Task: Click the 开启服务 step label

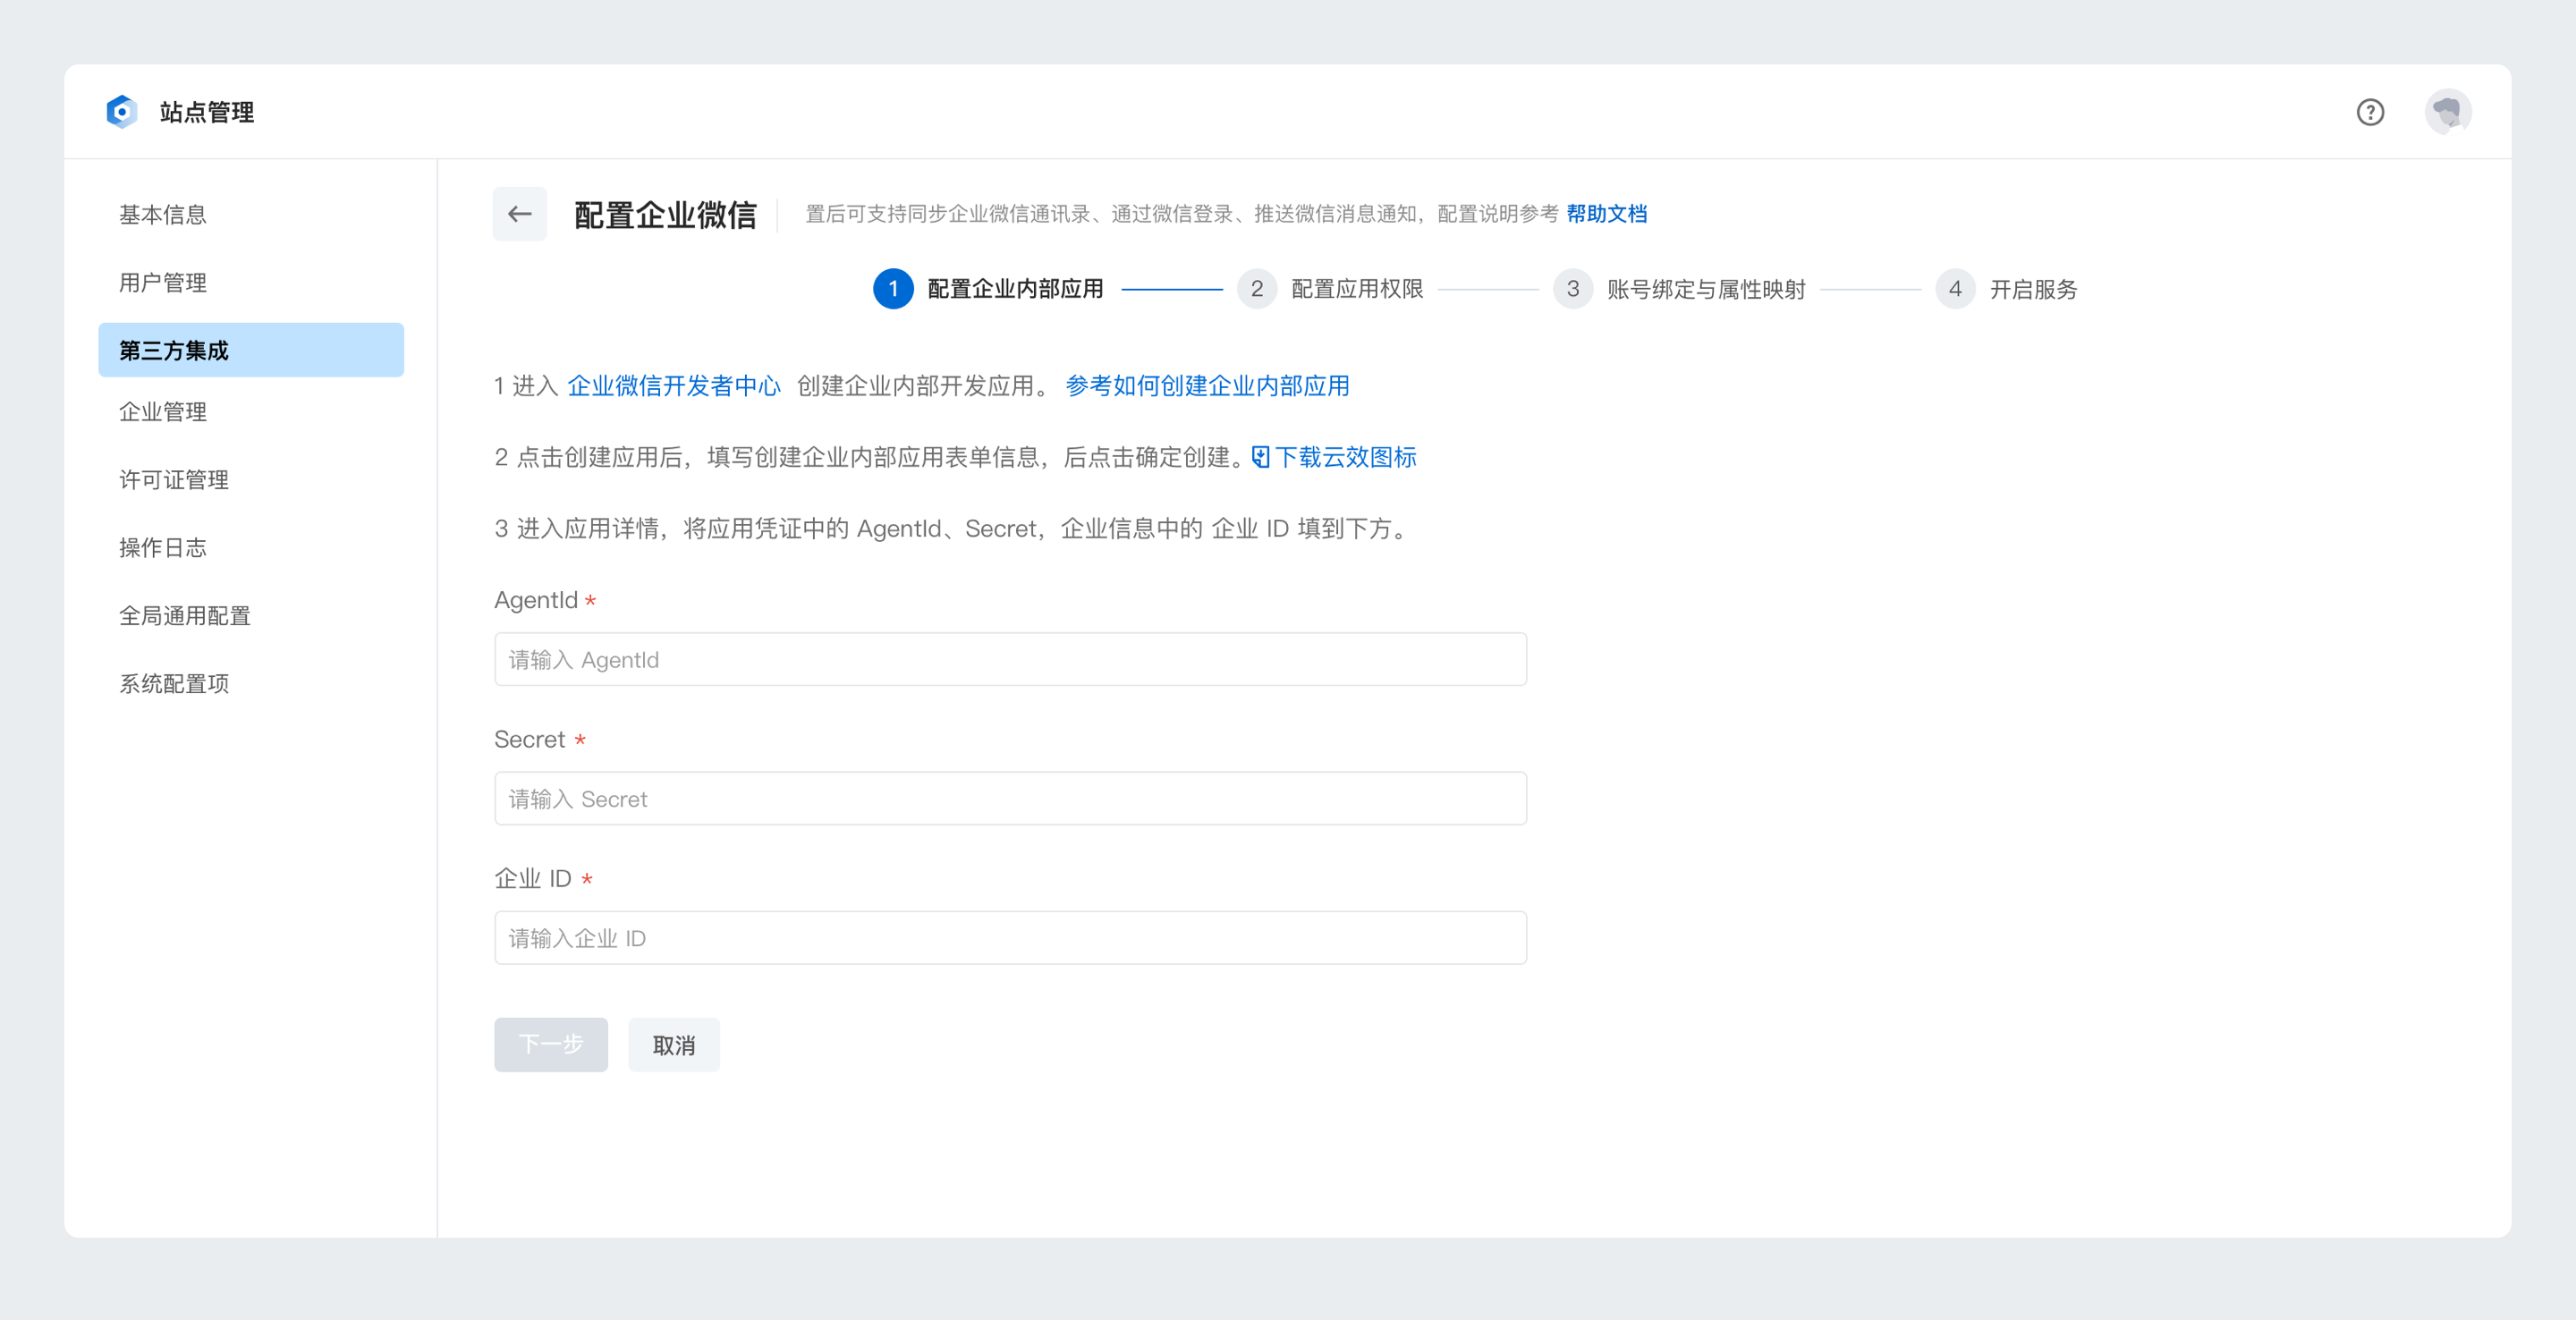Action: point(2033,289)
